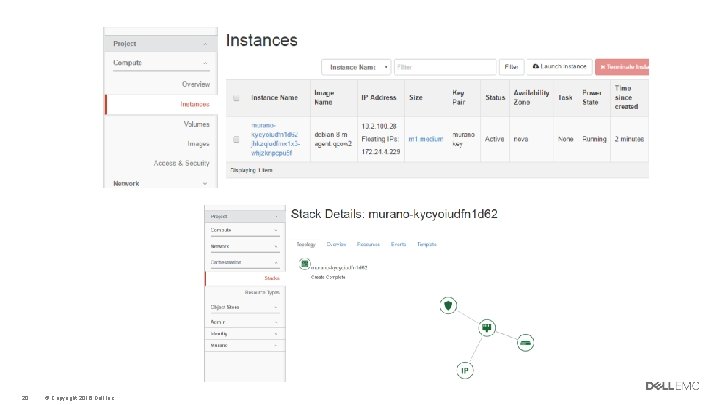This screenshot has height=405, width=720.
Task: Click the Launch Instance button
Action: [x=559, y=67]
